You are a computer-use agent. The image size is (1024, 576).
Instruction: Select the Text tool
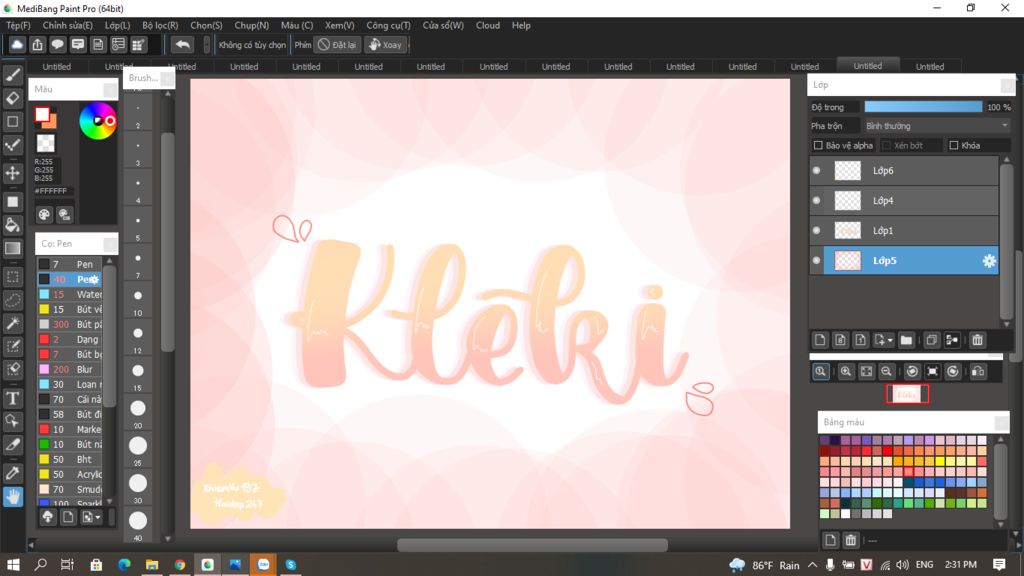pyautogui.click(x=12, y=398)
